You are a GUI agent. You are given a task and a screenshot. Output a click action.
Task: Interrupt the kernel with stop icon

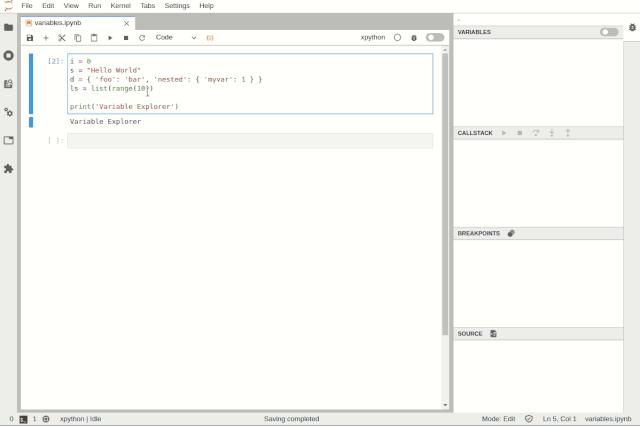pyautogui.click(x=126, y=38)
